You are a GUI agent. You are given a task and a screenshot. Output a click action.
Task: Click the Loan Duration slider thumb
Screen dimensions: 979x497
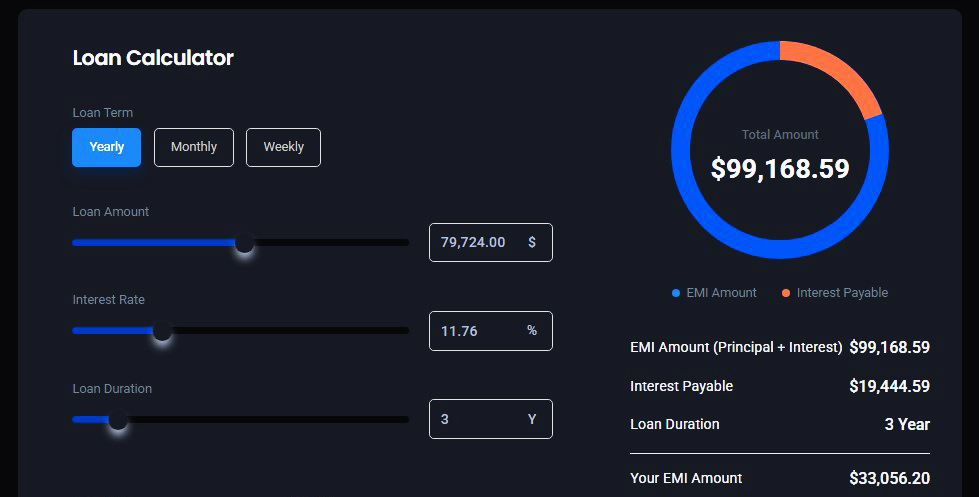pyautogui.click(x=118, y=420)
